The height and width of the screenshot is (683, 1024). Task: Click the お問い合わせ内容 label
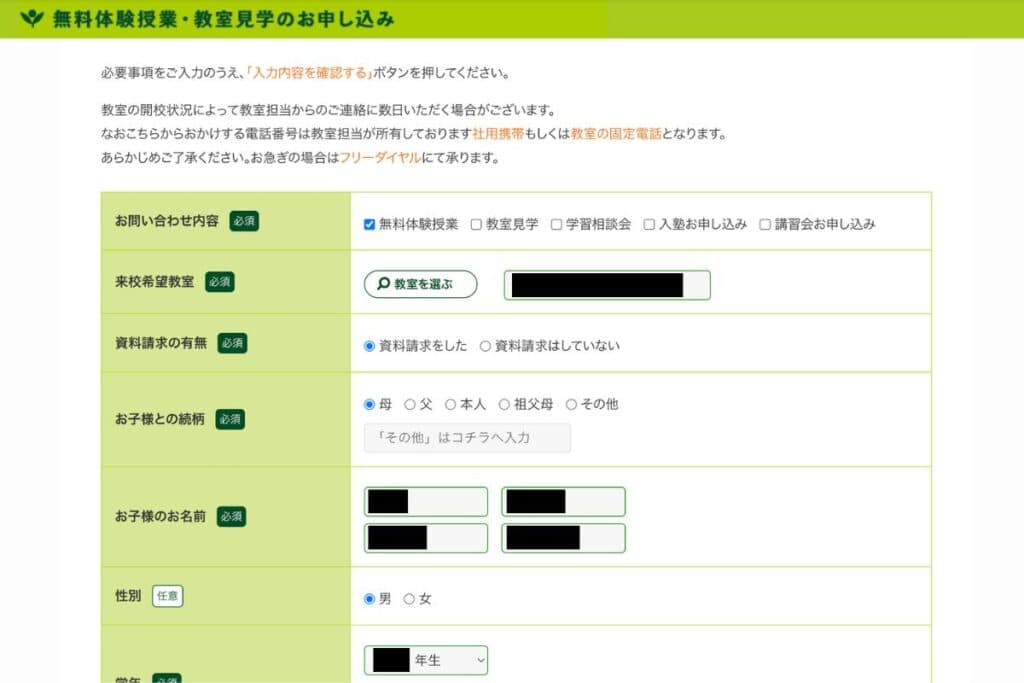(167, 221)
